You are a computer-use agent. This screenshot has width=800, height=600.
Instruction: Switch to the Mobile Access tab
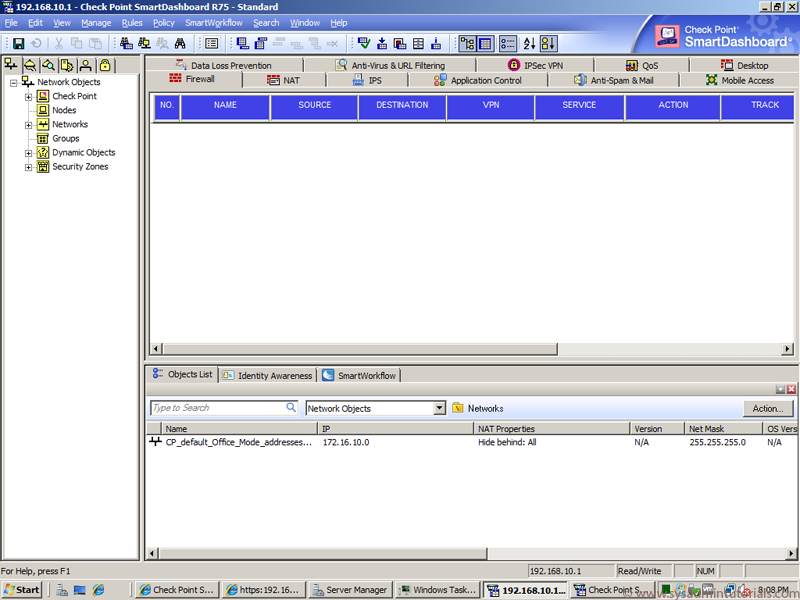[x=740, y=81]
